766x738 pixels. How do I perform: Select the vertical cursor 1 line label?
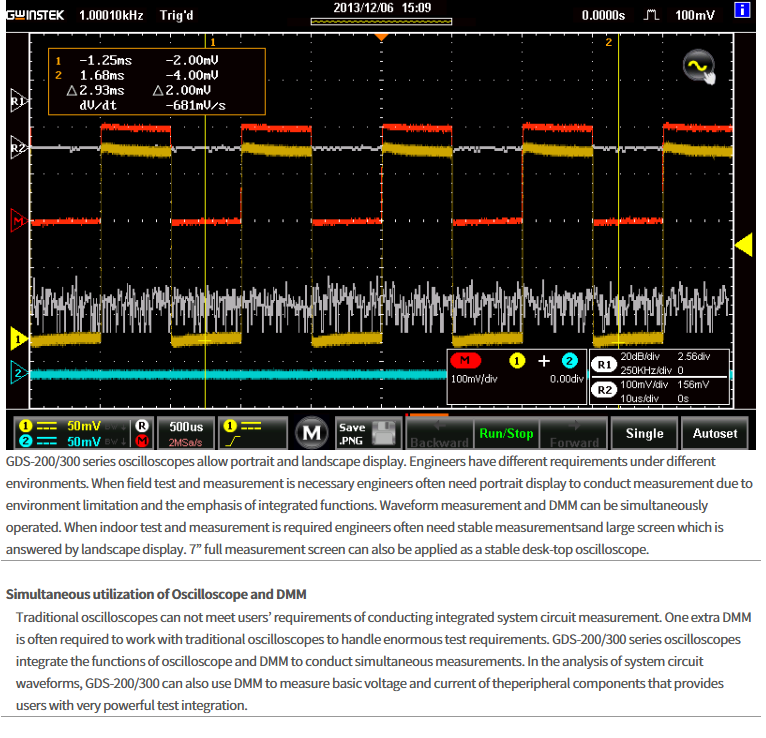(213, 42)
